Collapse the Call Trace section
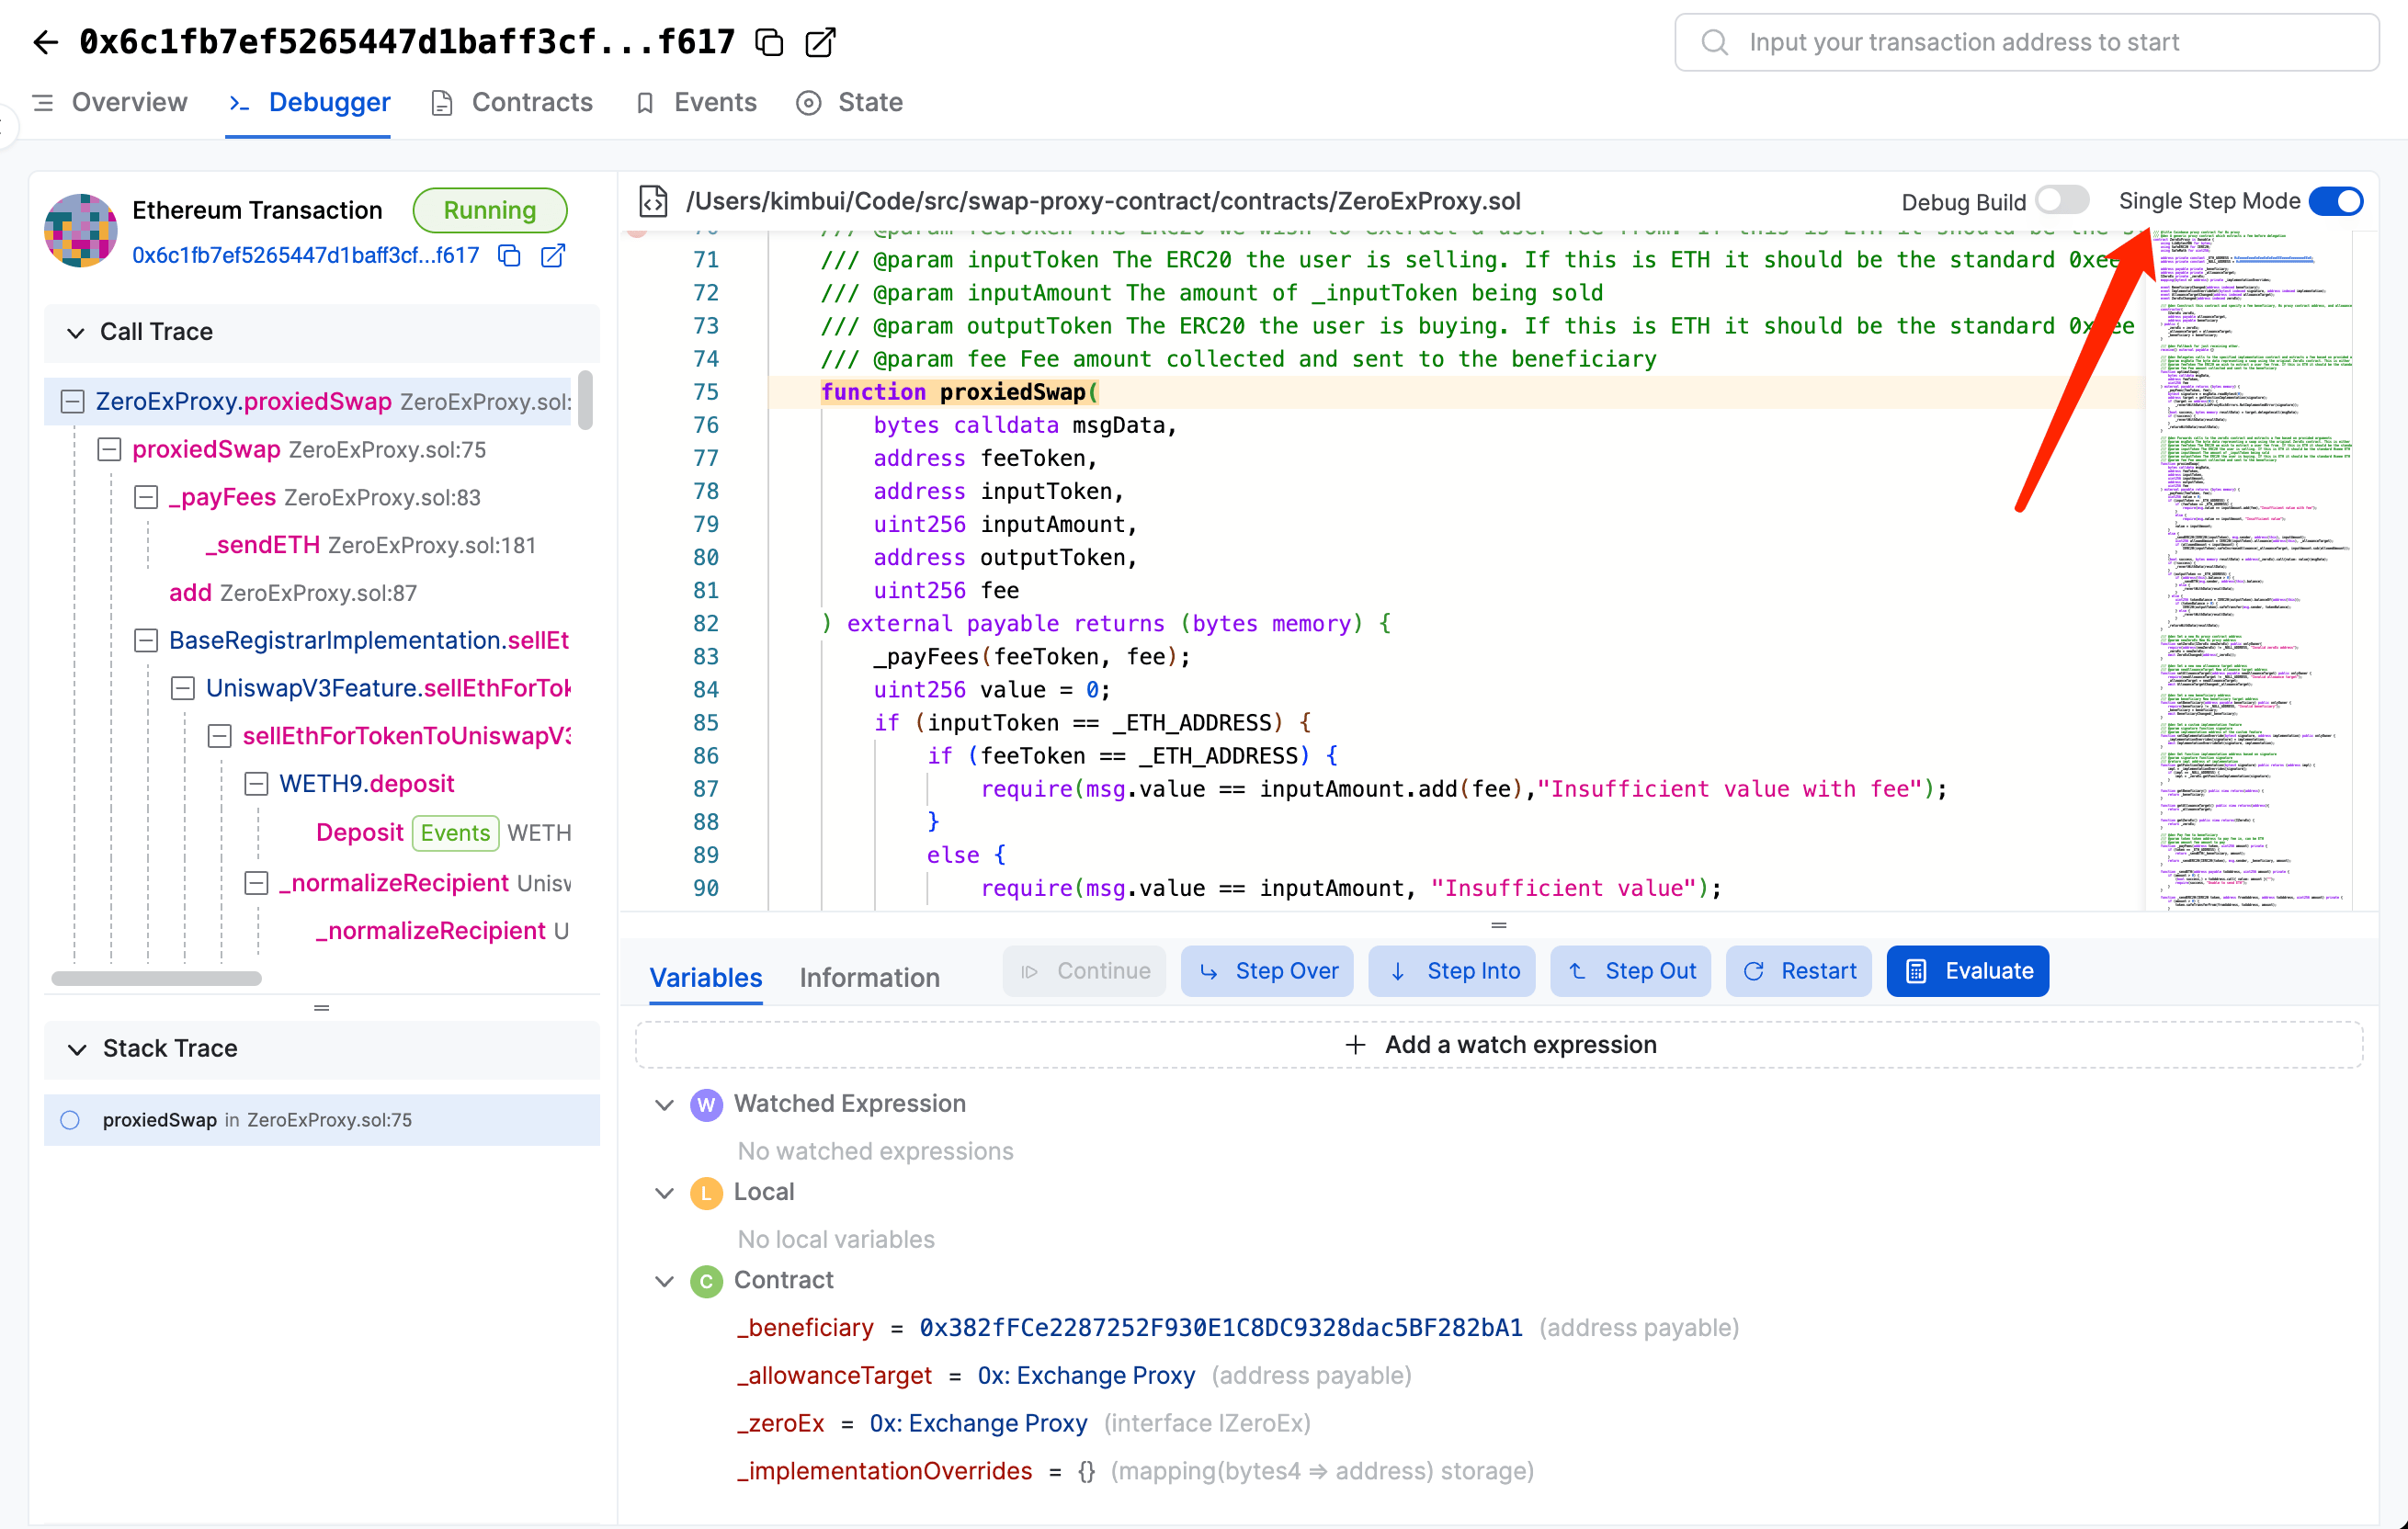2408x1529 pixels. click(x=76, y=332)
